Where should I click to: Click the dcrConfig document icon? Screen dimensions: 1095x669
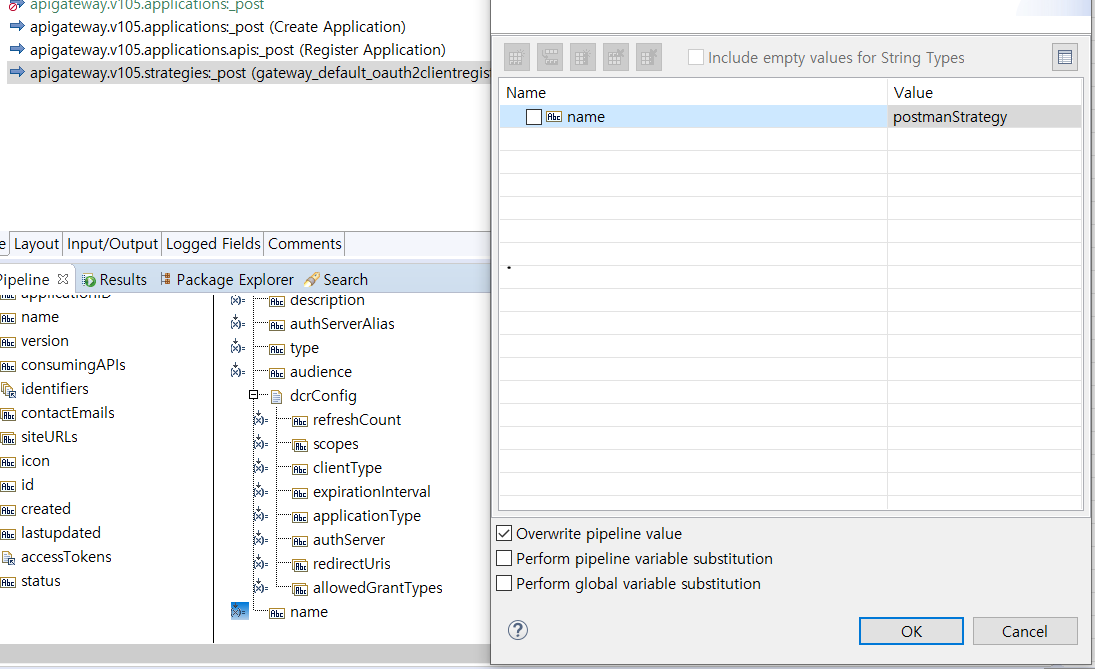coord(277,396)
